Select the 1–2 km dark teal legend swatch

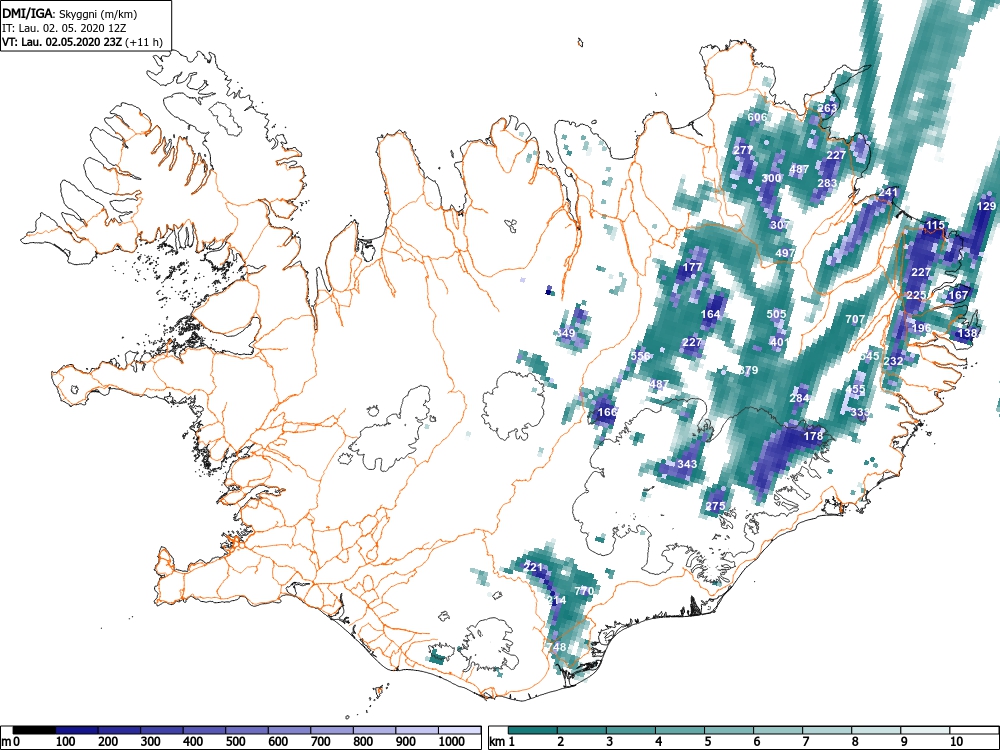pyautogui.click(x=533, y=730)
